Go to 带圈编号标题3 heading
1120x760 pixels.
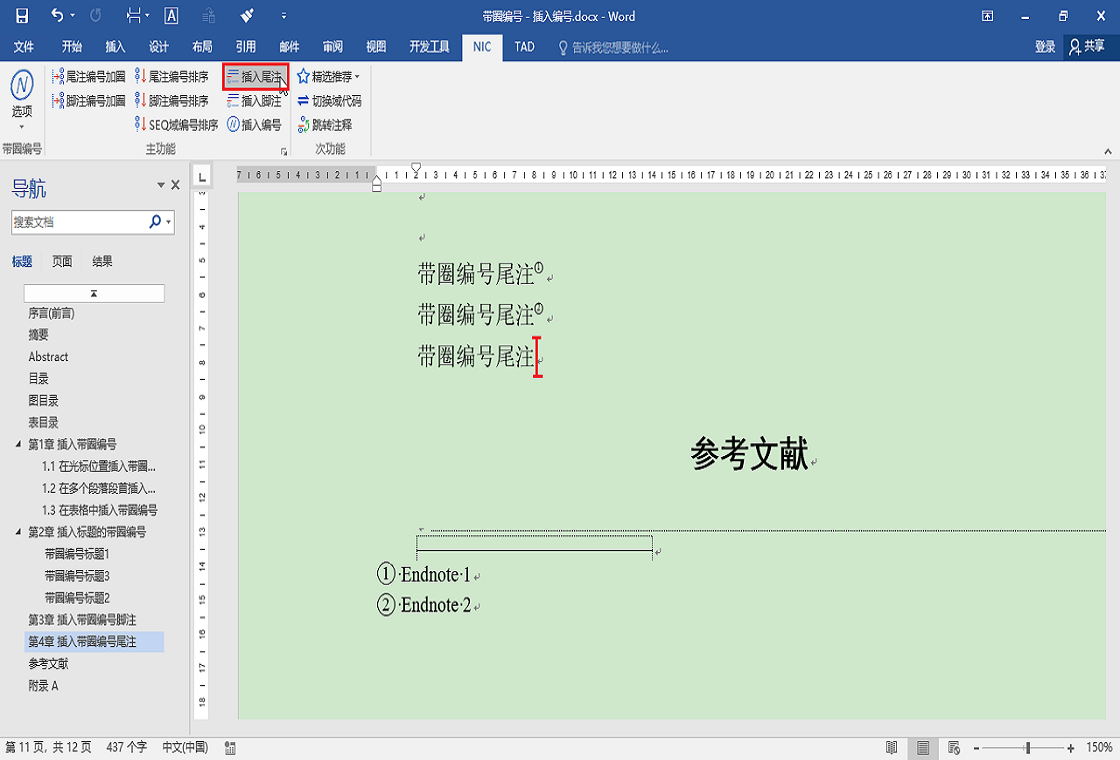tap(77, 576)
